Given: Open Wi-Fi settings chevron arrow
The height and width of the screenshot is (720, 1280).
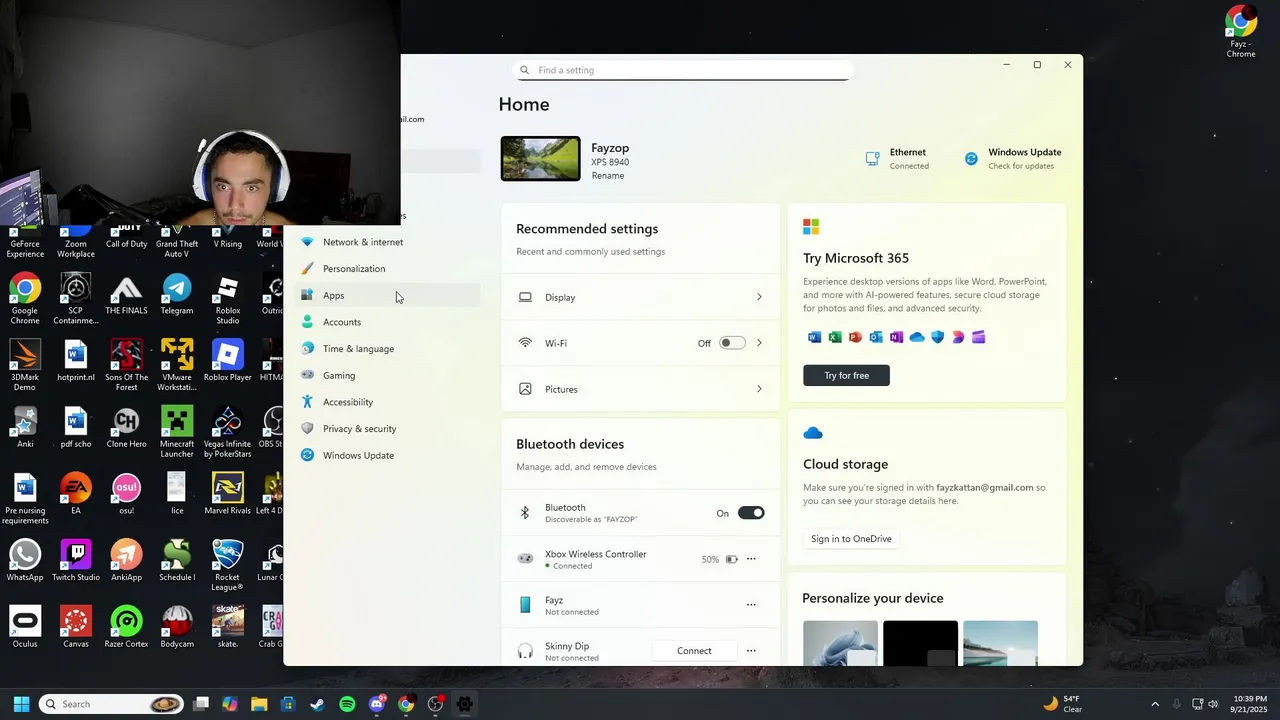Looking at the screenshot, I should 759,343.
